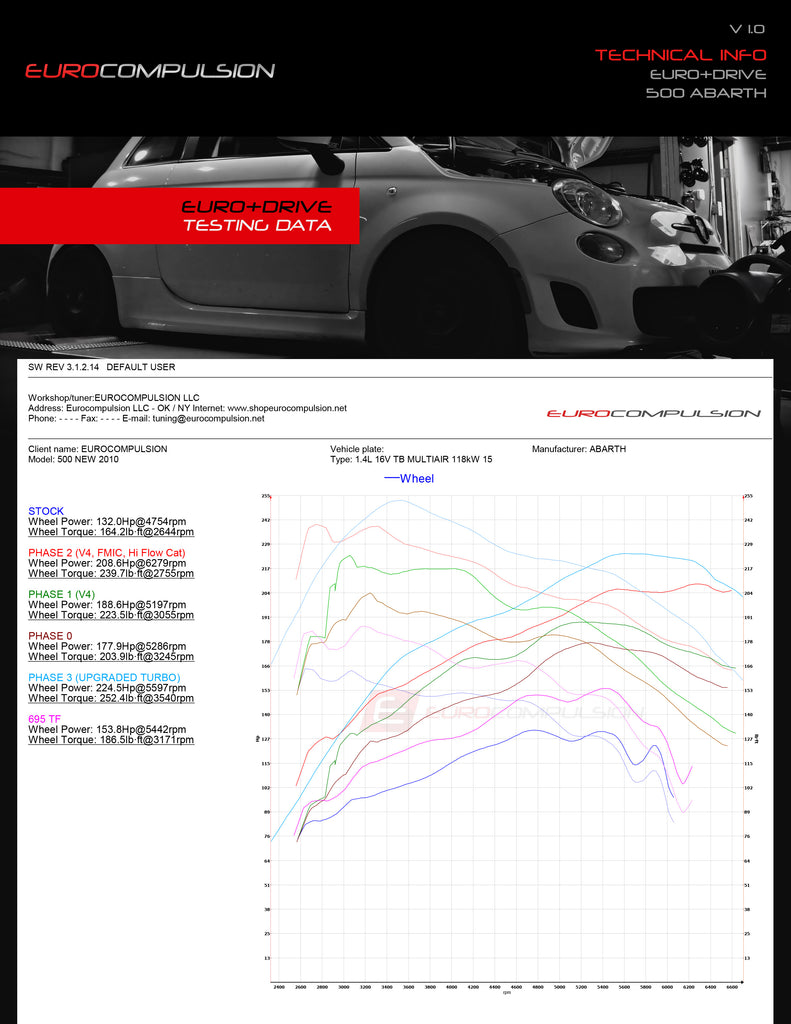Select the PHASE 2 (V4, FMIC, Hi Flow Cat) heading
The height and width of the screenshot is (1024, 791).
106,552
